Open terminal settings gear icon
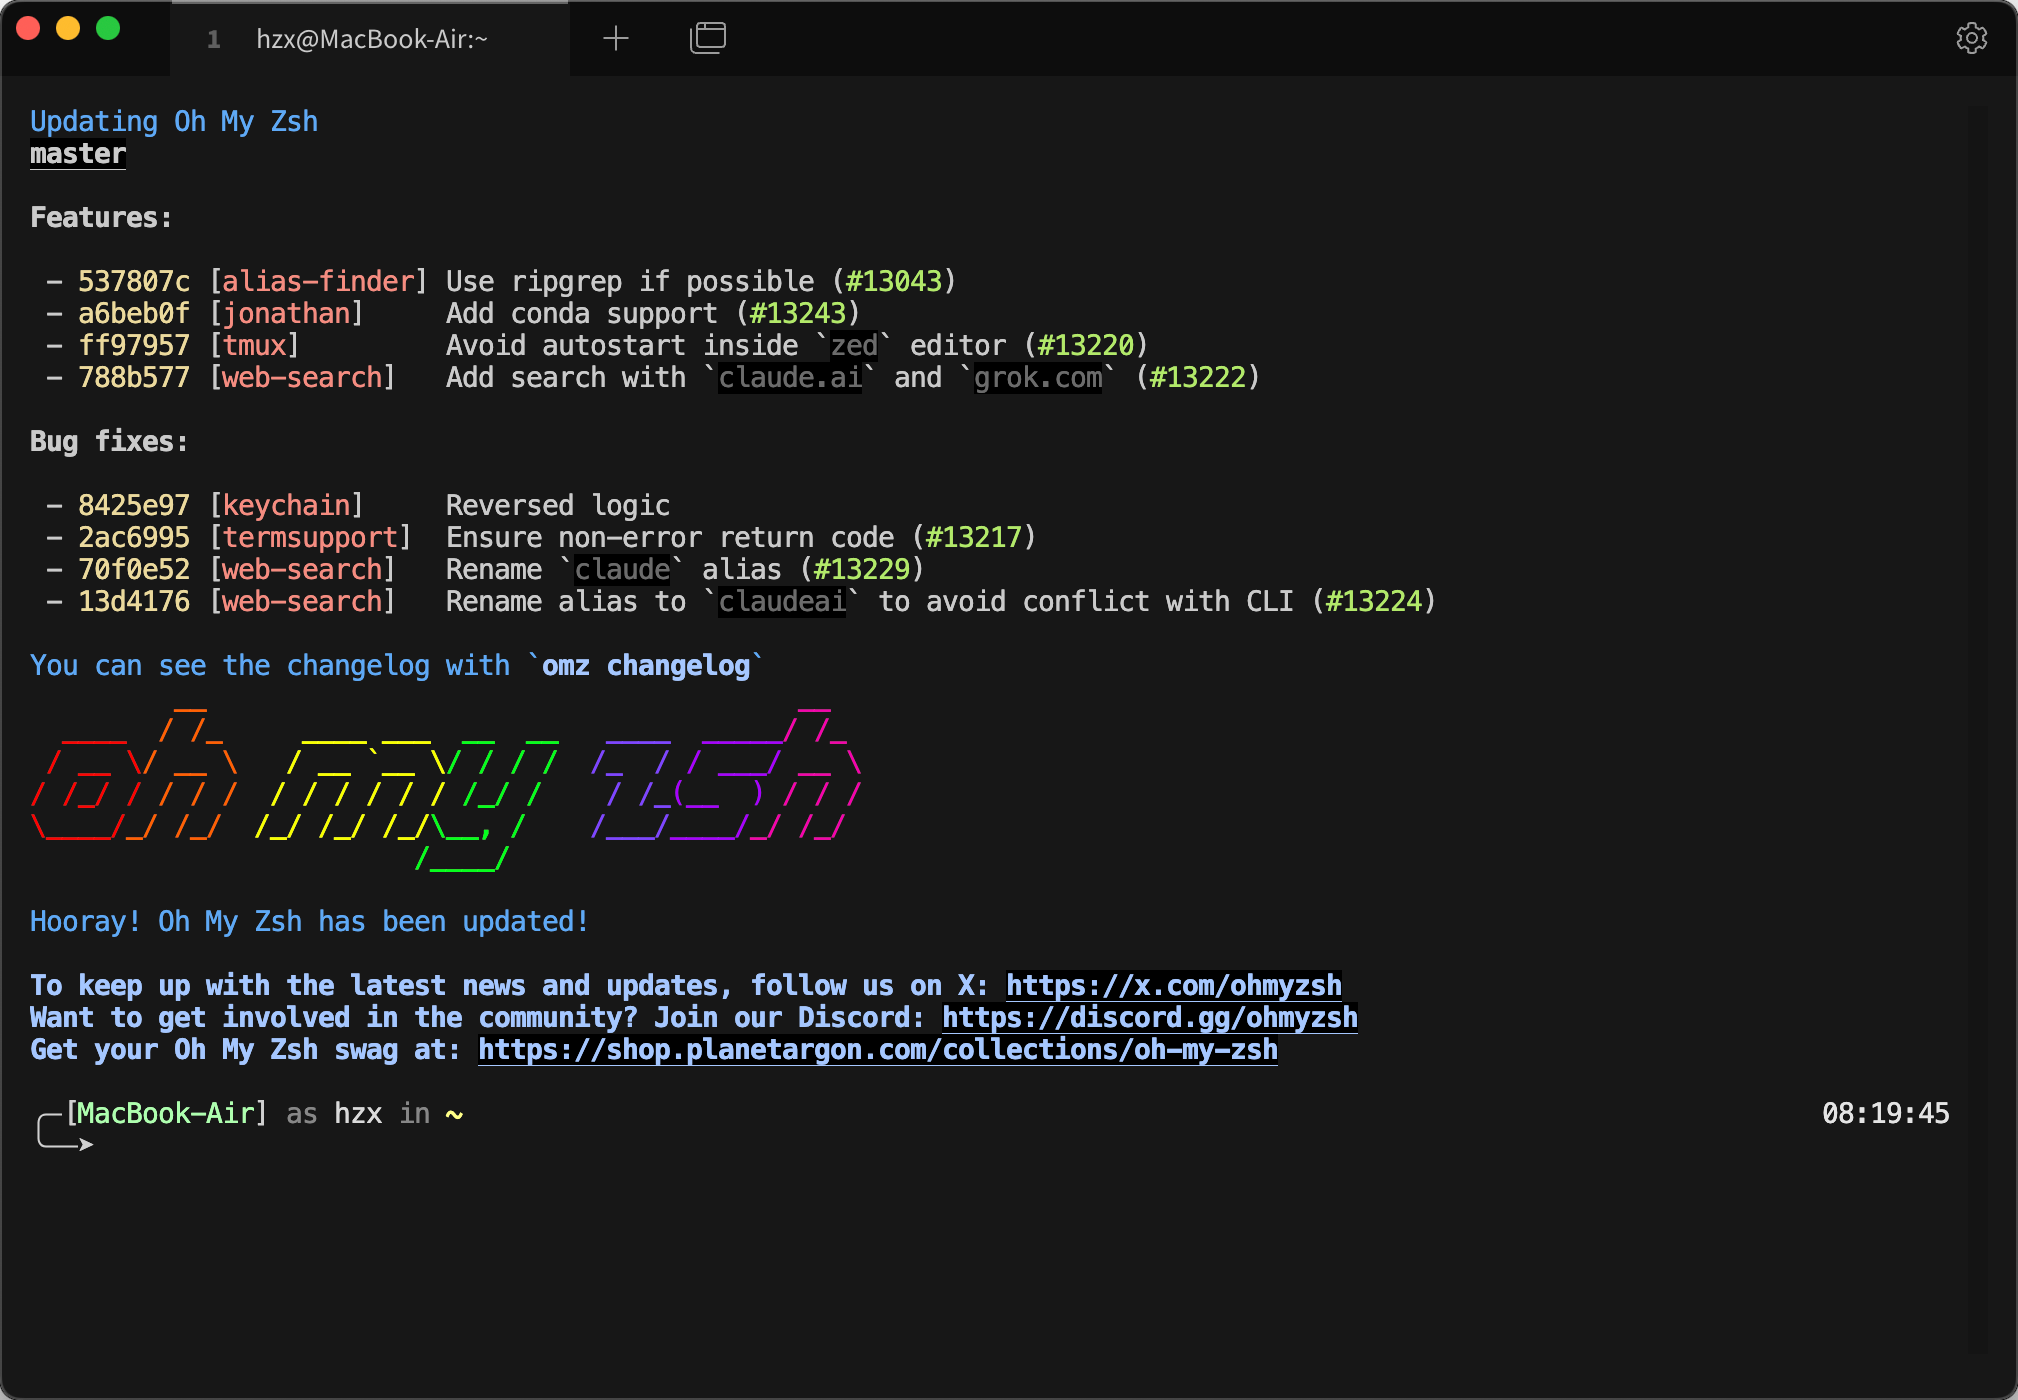2018x1400 pixels. [x=1971, y=39]
